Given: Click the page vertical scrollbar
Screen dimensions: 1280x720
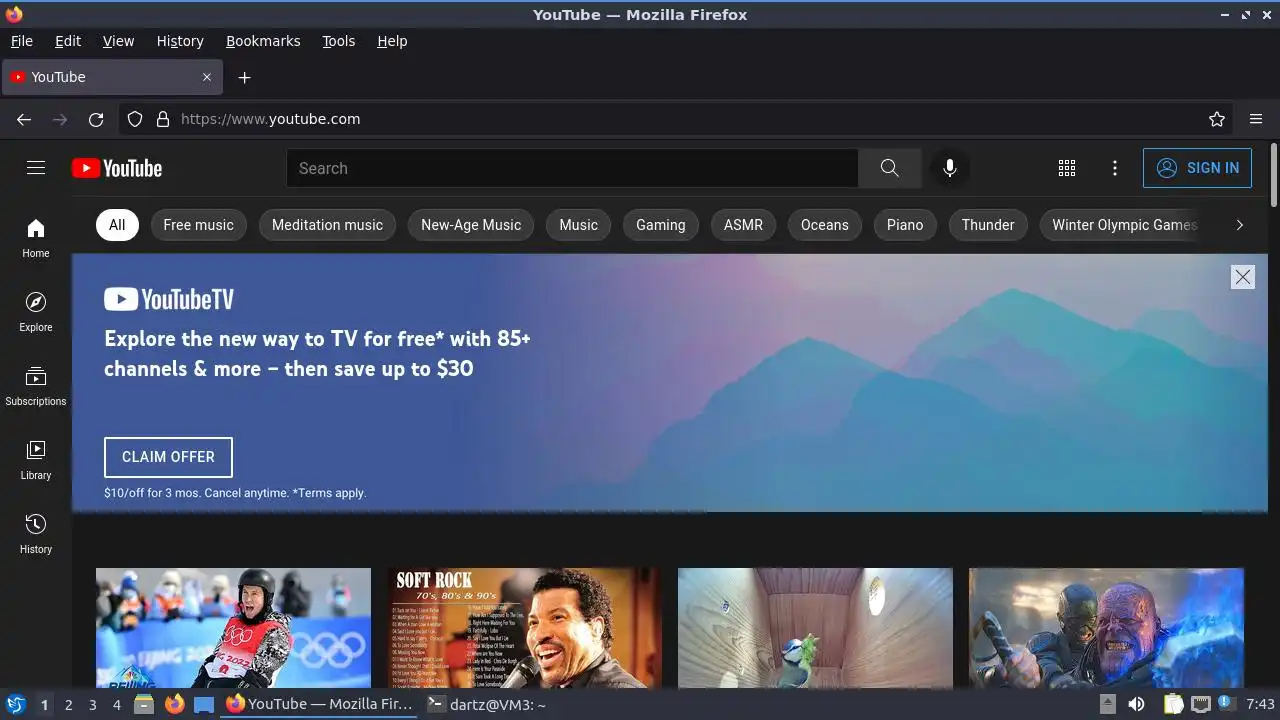Looking at the screenshot, I should [x=1273, y=175].
